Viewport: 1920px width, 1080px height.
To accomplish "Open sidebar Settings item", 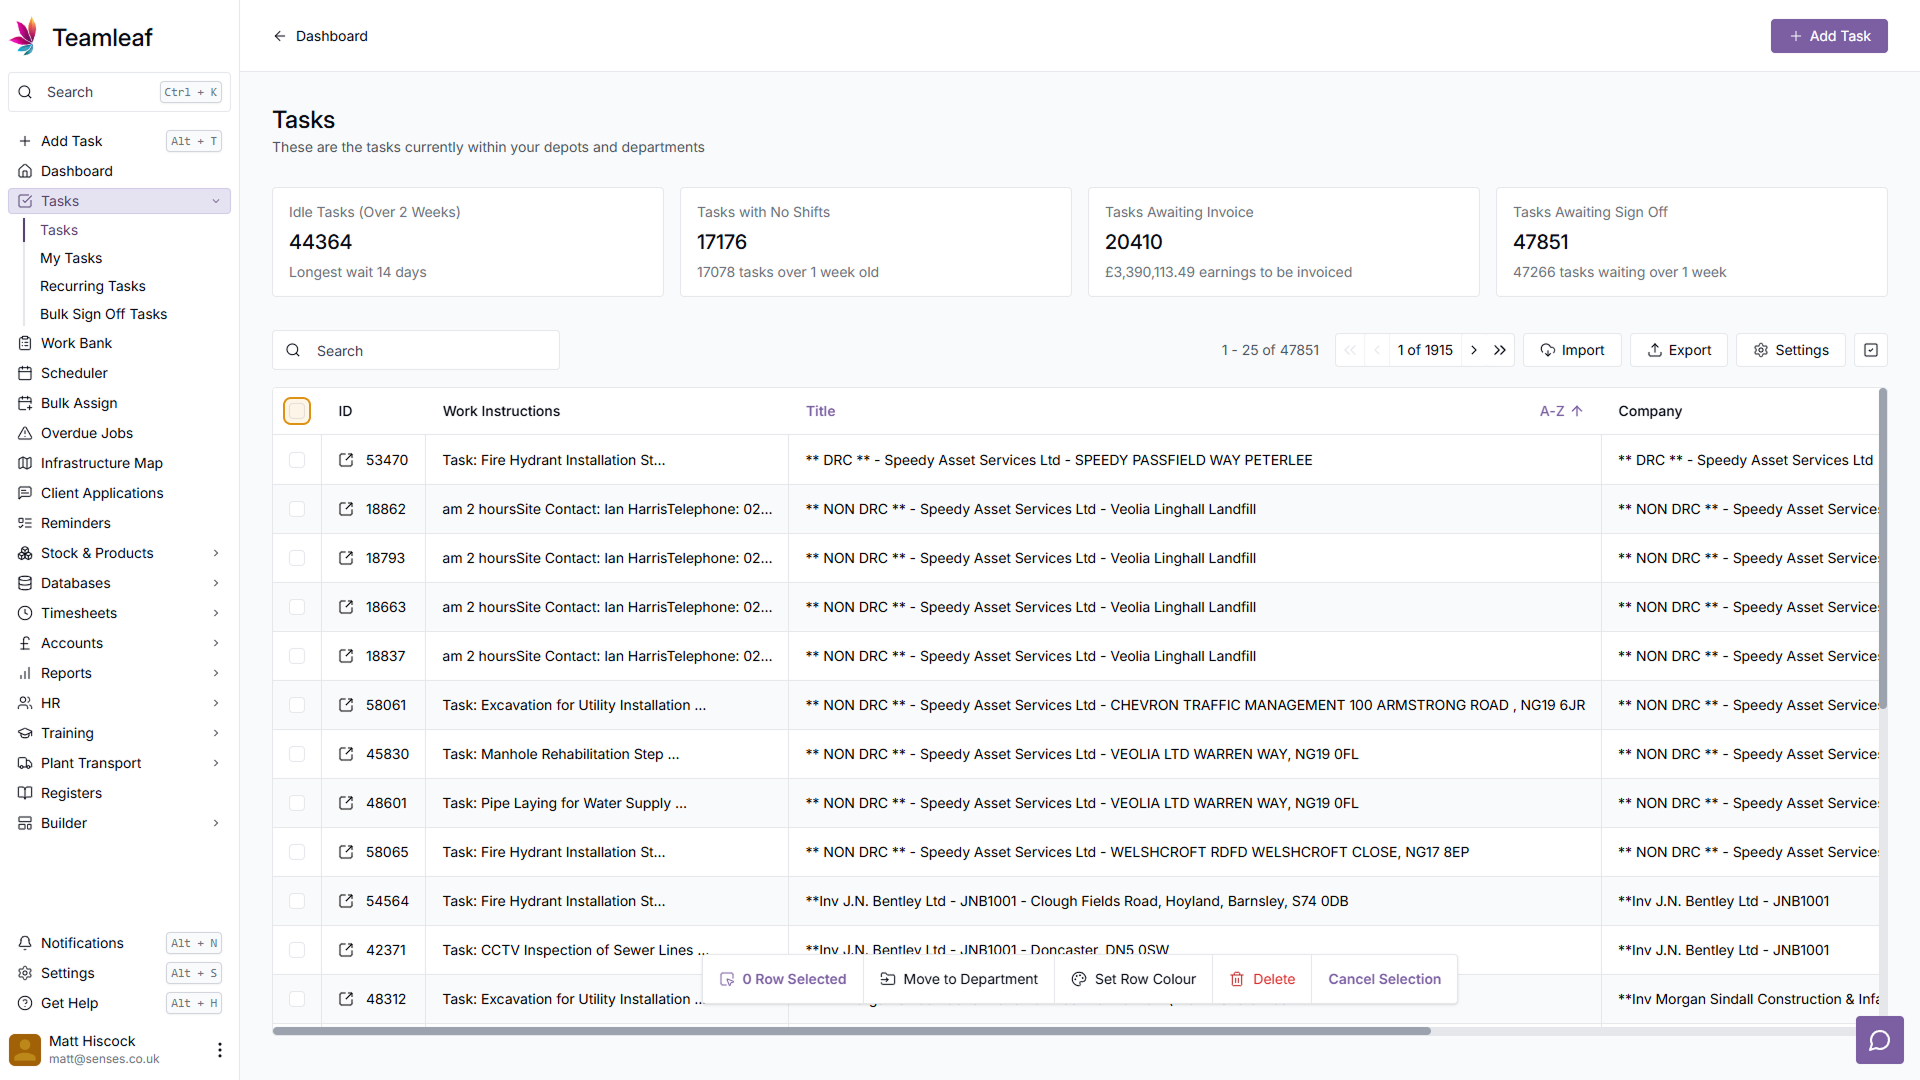I will (x=119, y=973).
